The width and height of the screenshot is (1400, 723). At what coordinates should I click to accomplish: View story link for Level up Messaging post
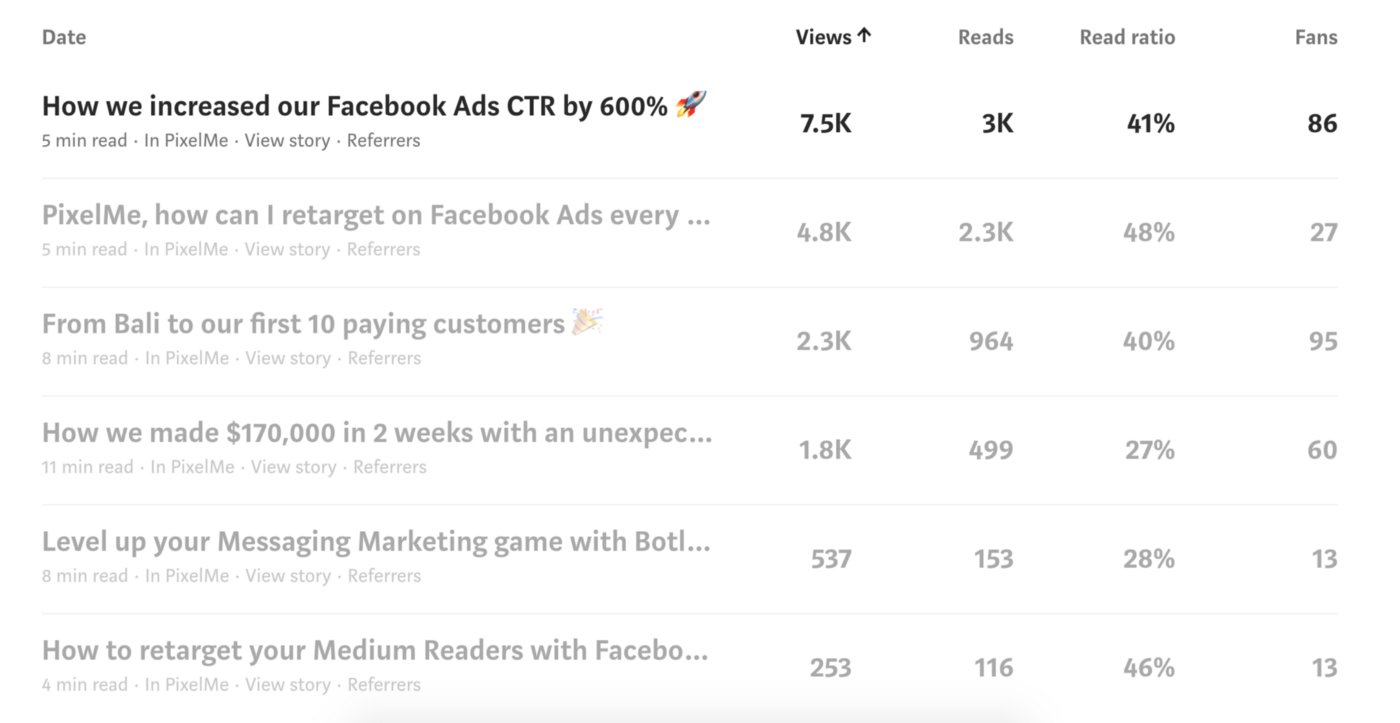click(288, 576)
